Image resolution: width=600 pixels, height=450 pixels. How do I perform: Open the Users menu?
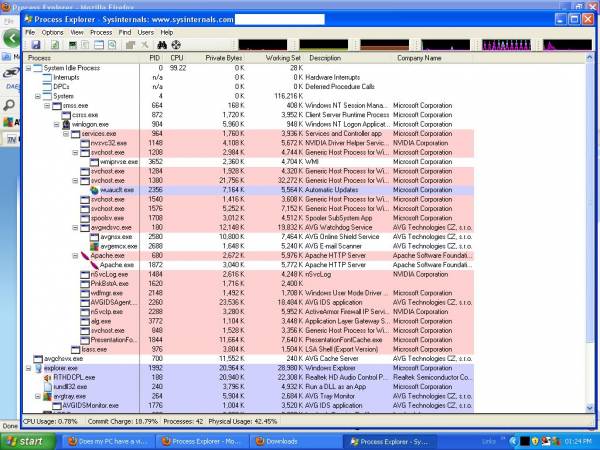pos(145,33)
